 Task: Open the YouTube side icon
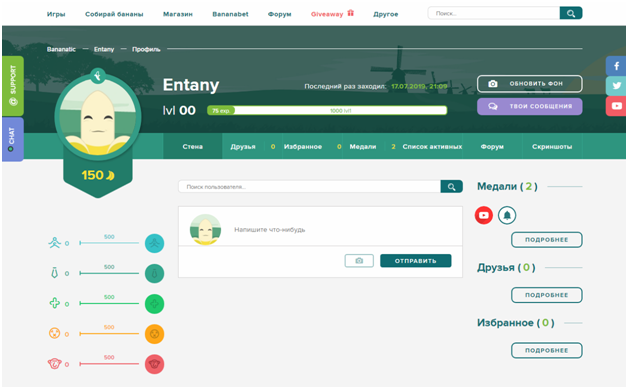pyautogui.click(x=616, y=106)
